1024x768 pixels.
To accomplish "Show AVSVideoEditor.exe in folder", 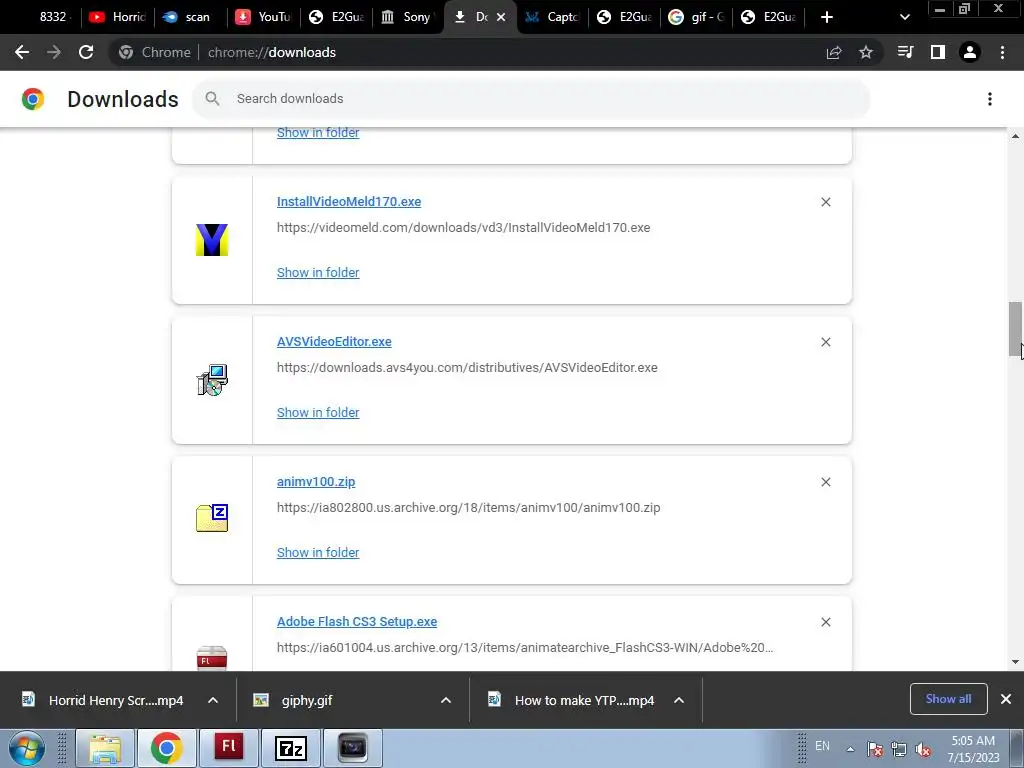I will click(318, 413).
